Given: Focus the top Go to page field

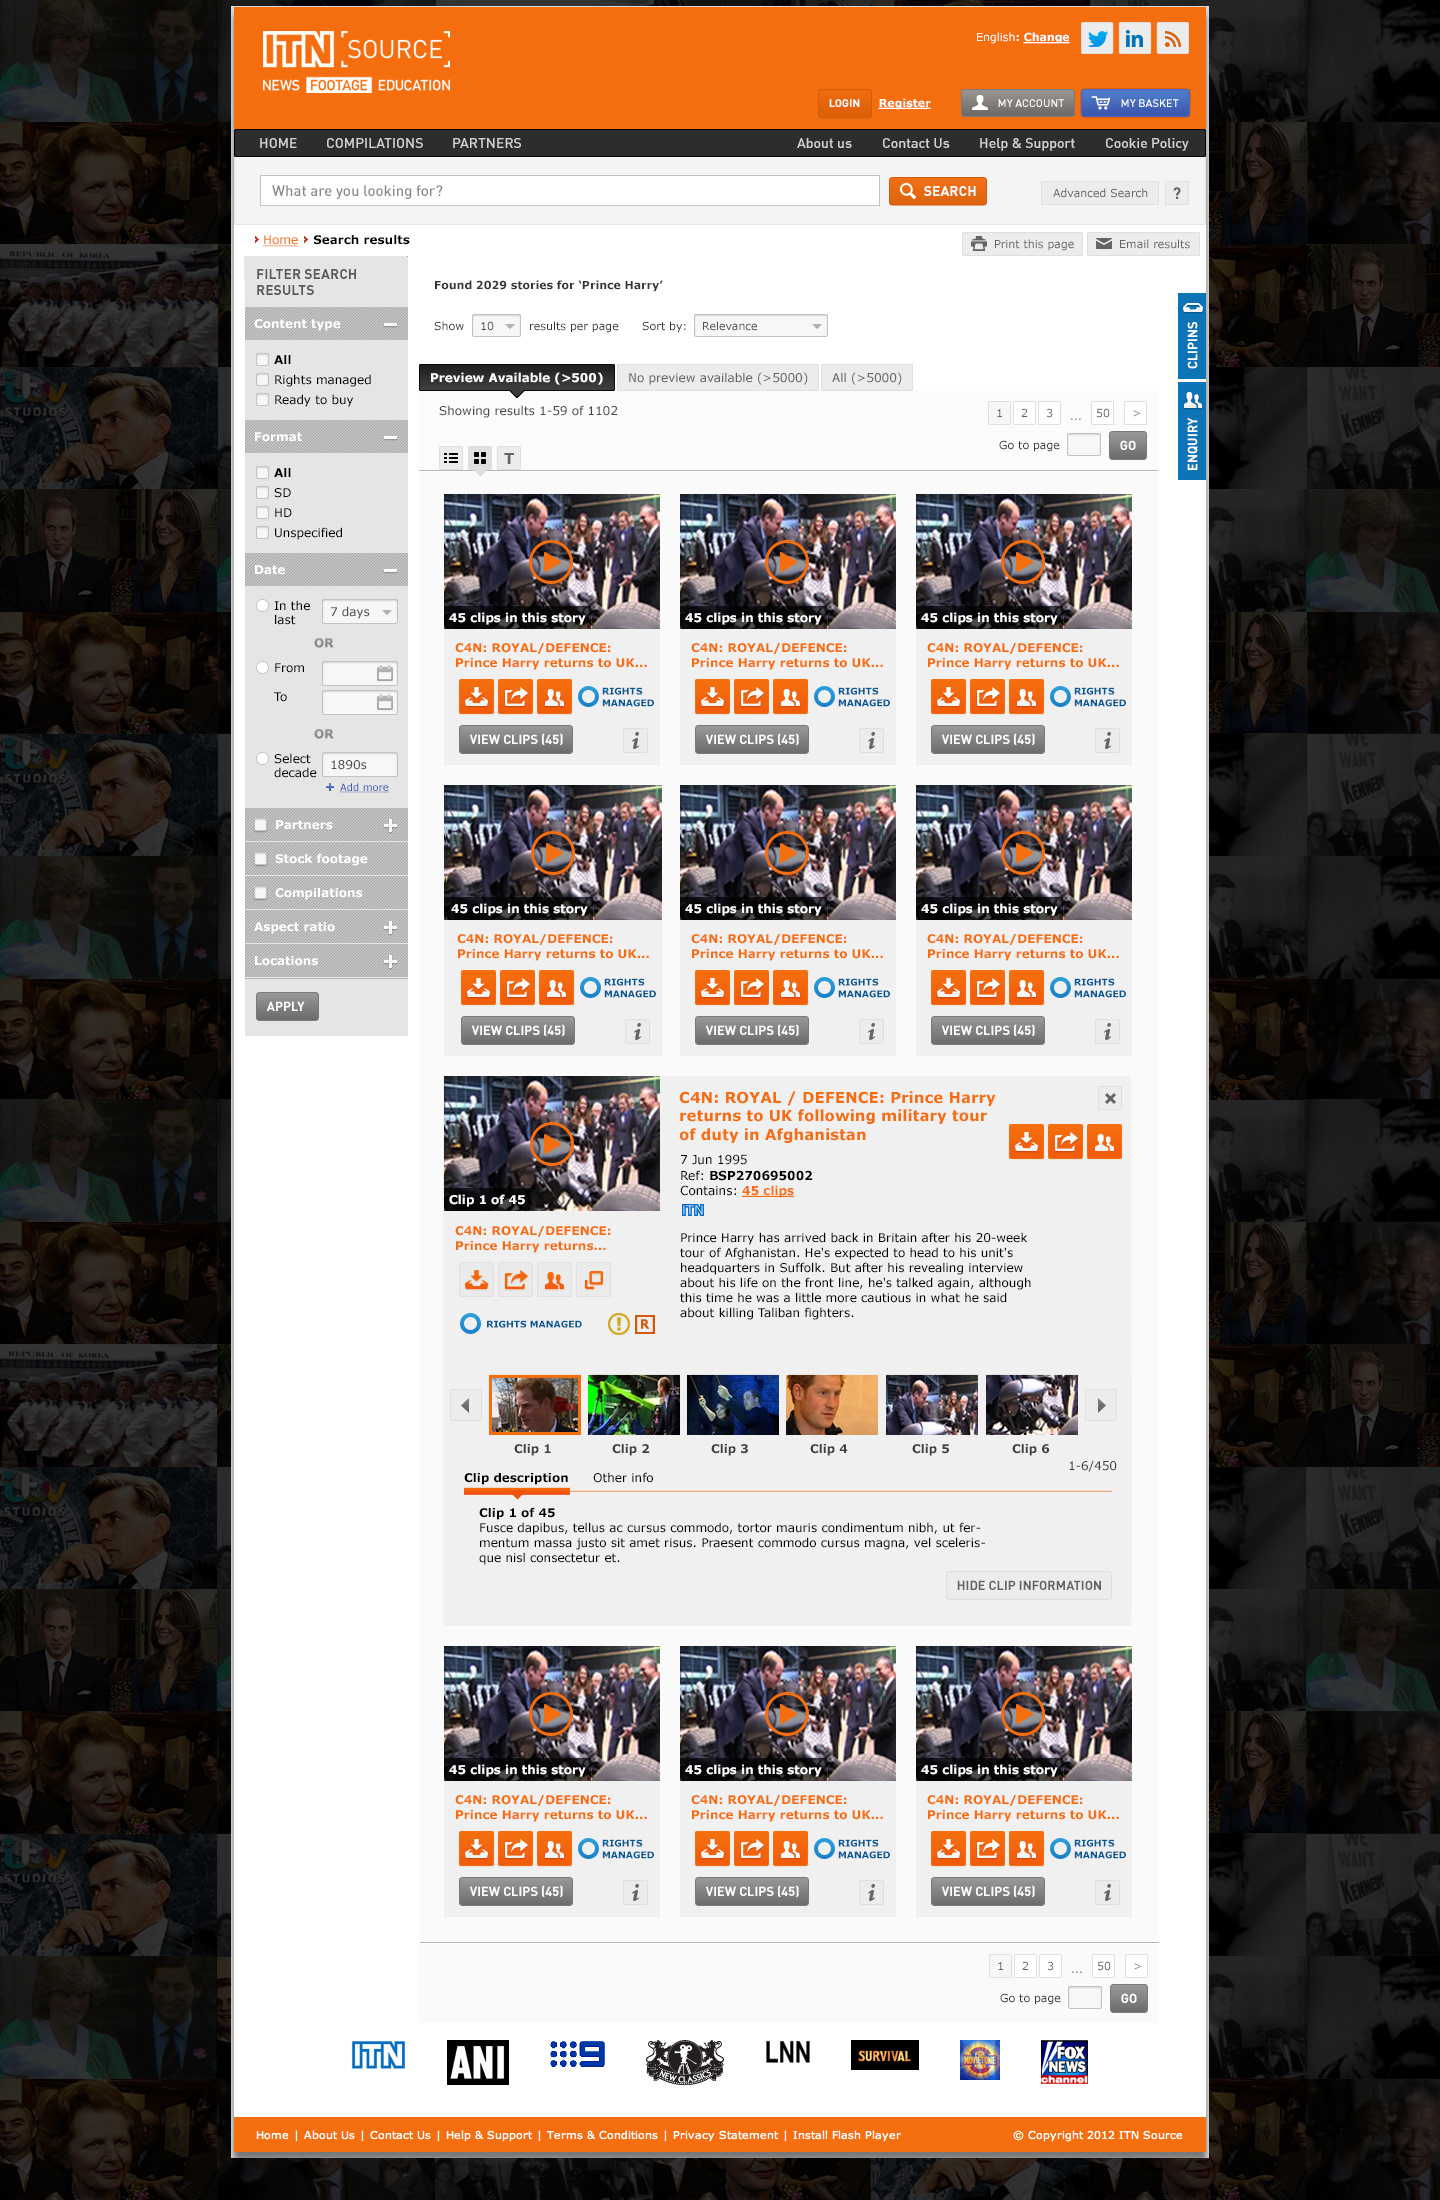Looking at the screenshot, I should 1084,445.
